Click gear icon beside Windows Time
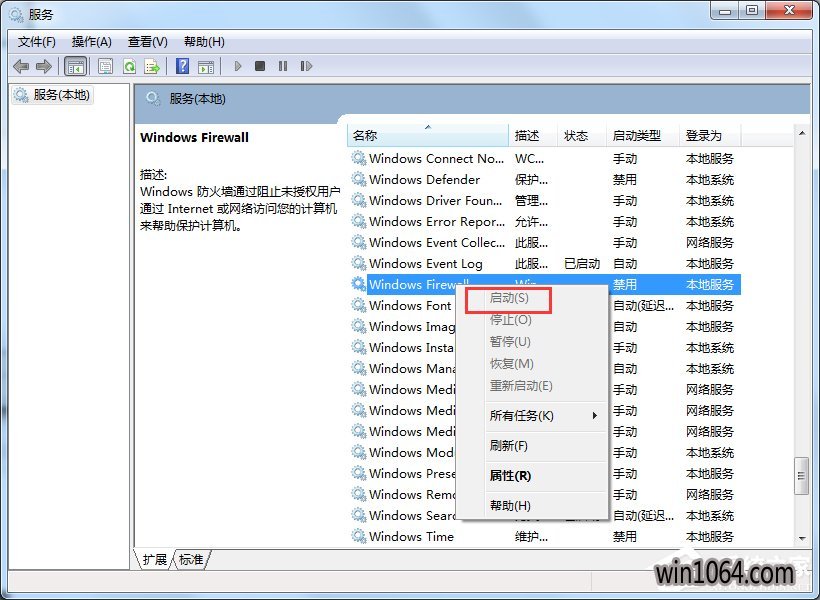This screenshot has height=600, width=820. point(359,536)
